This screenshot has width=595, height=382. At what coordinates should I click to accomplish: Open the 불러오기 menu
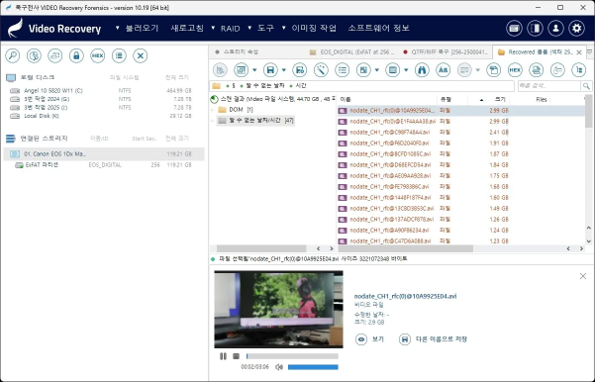point(142,28)
